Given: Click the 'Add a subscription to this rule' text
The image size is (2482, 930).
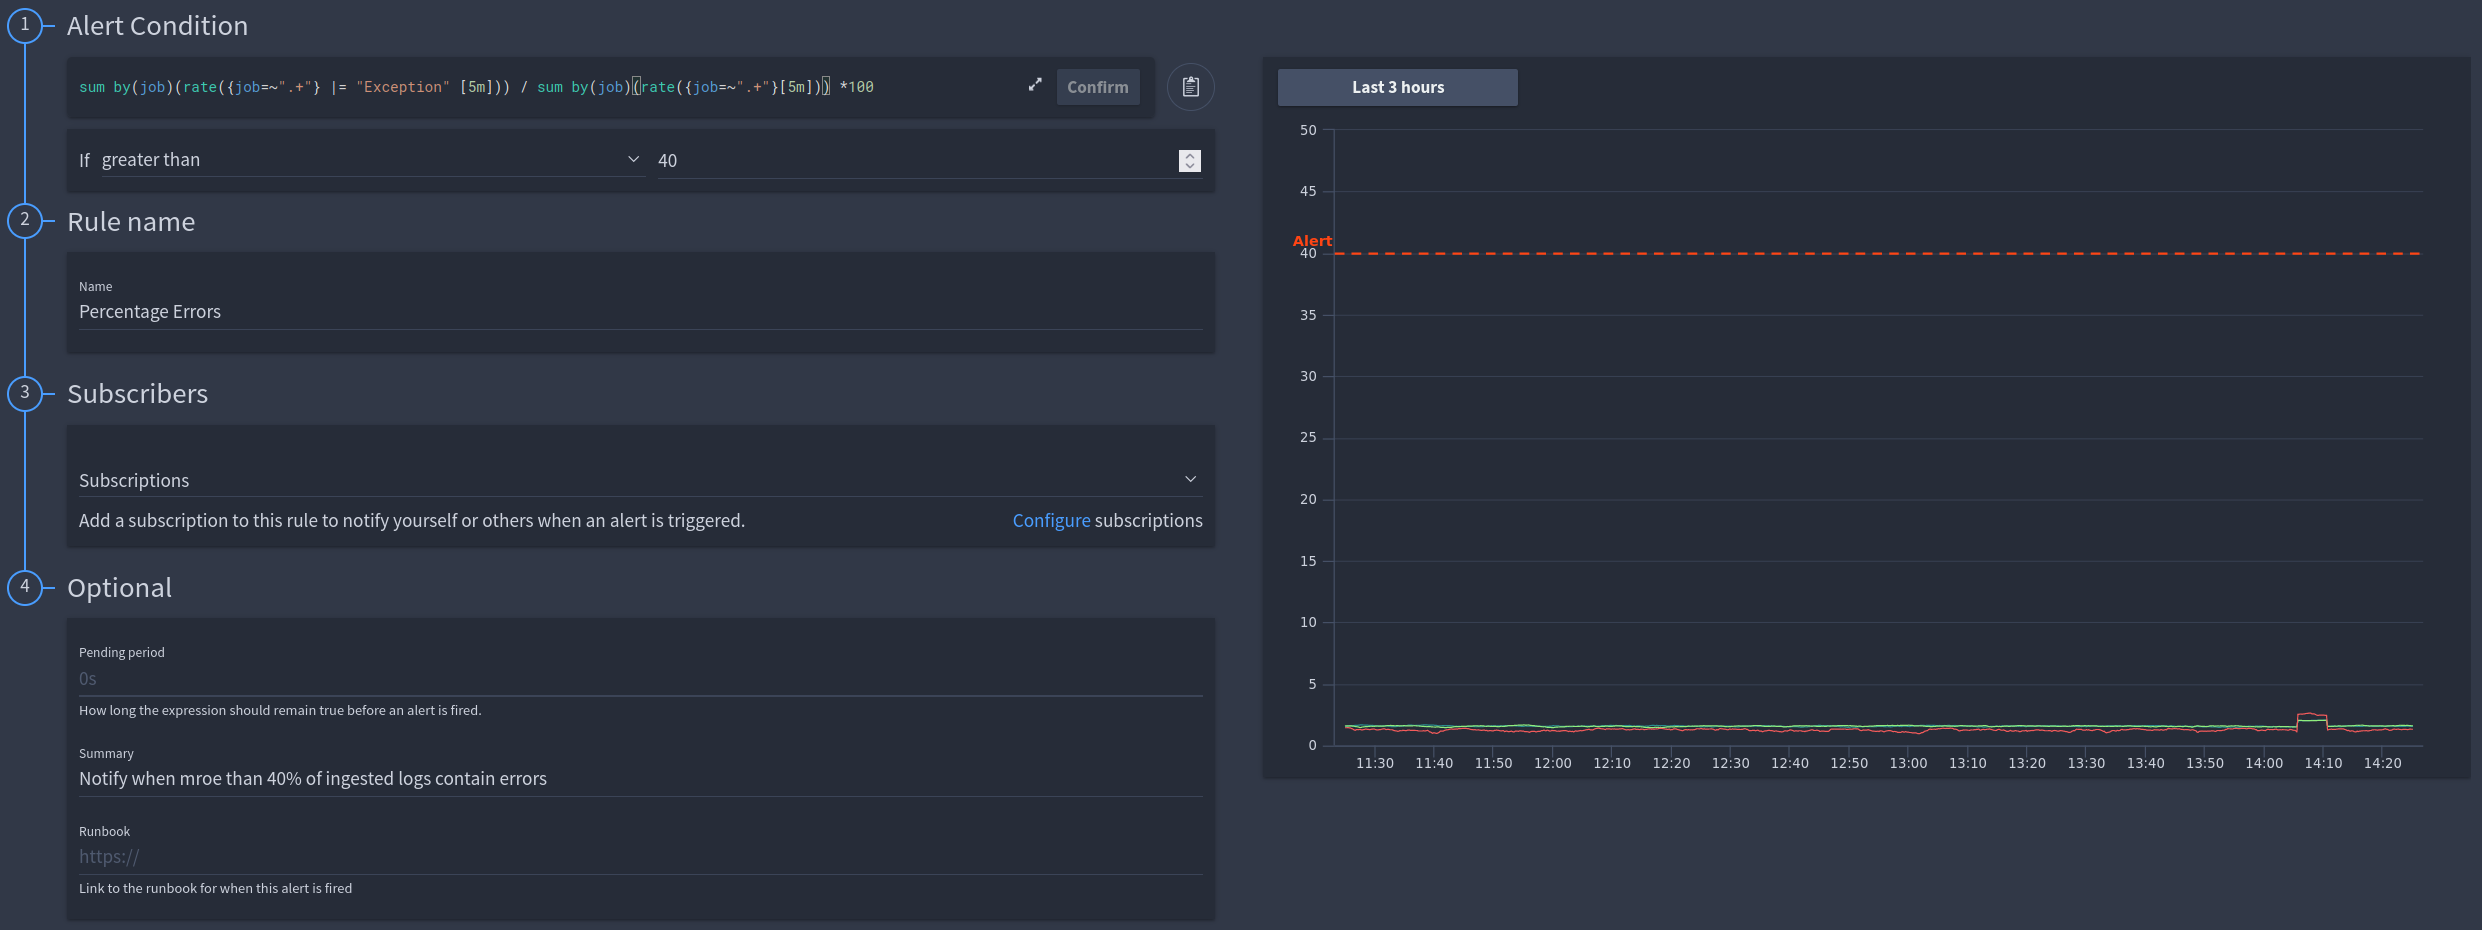Looking at the screenshot, I should tap(412, 521).
